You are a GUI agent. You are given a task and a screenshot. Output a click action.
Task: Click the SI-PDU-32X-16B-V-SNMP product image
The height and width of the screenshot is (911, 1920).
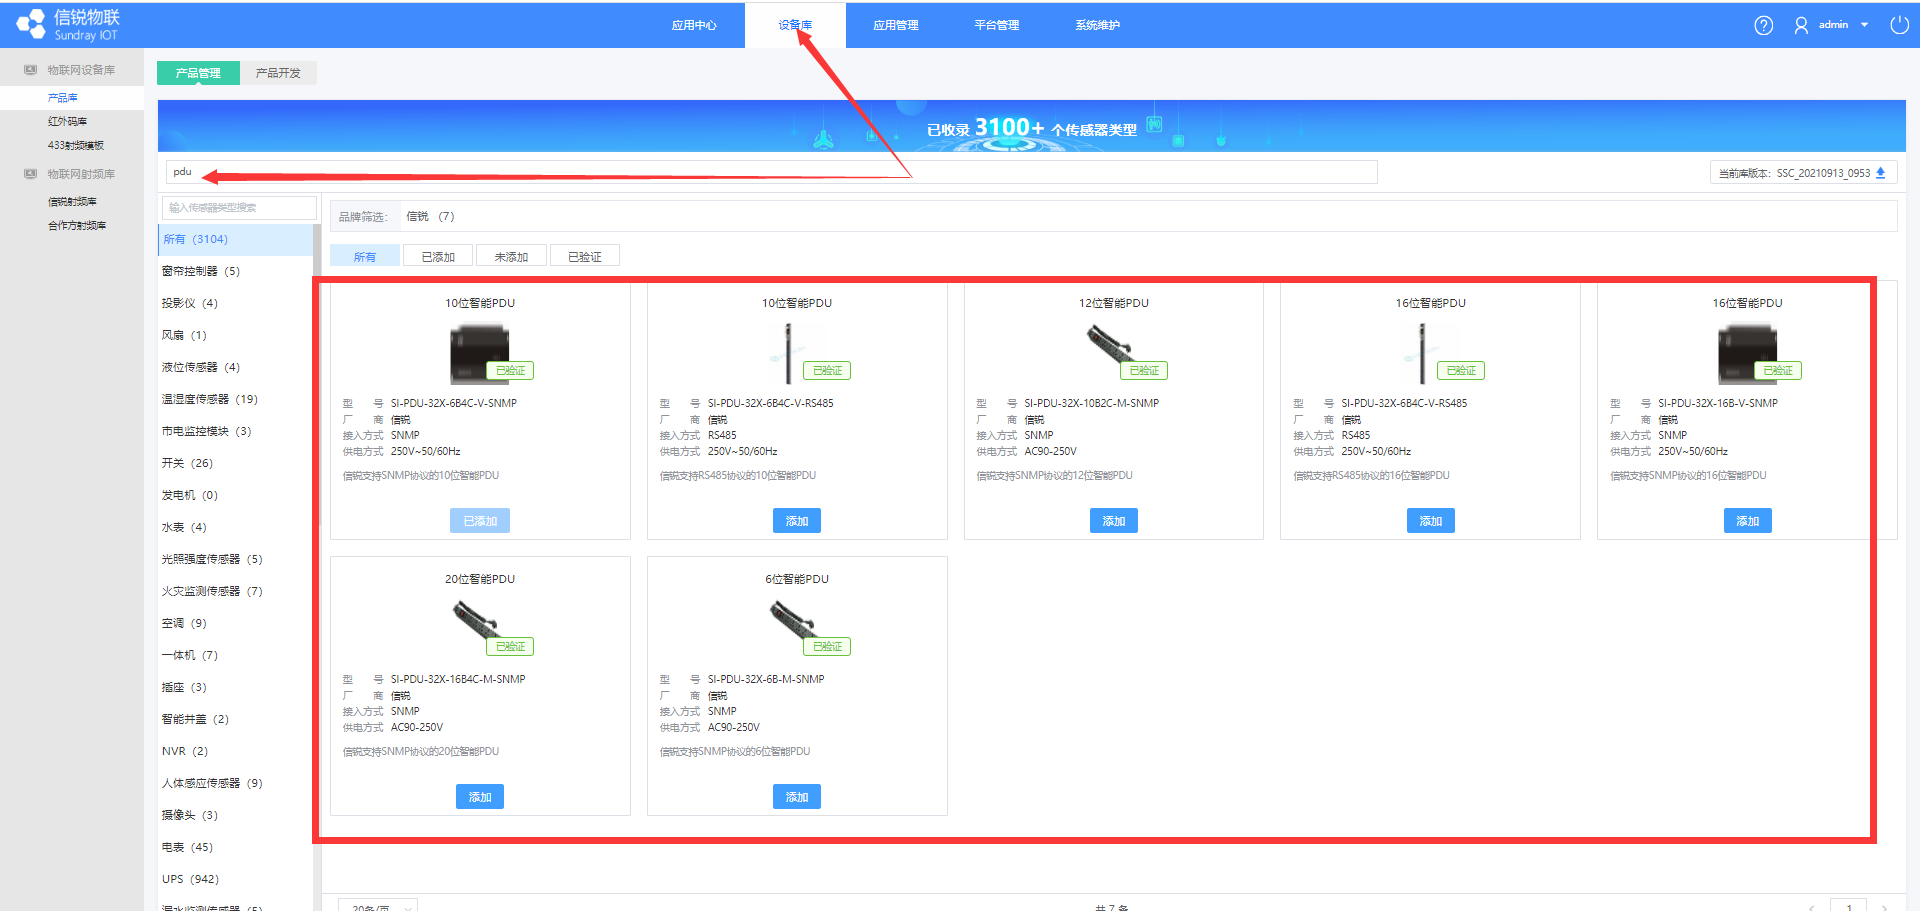point(1747,354)
